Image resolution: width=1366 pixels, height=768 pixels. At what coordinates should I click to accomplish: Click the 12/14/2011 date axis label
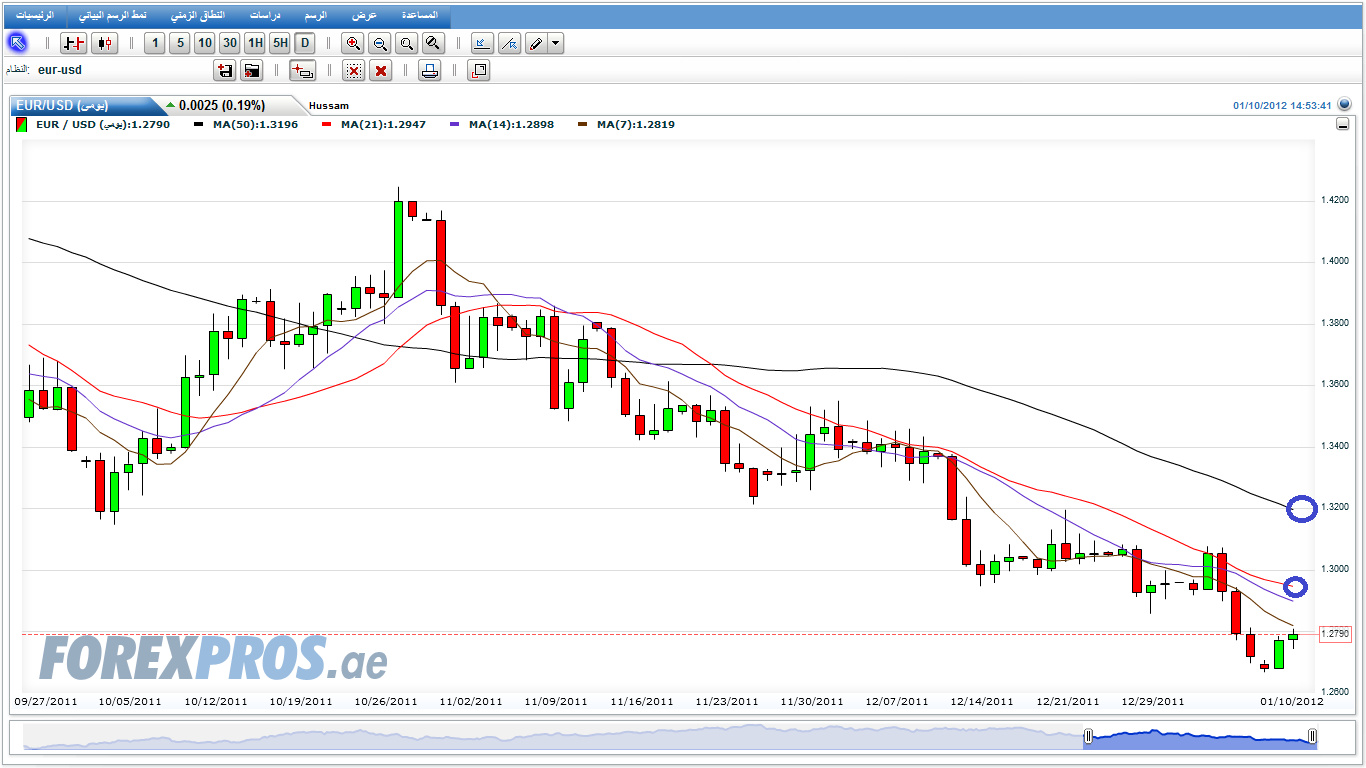click(x=982, y=702)
